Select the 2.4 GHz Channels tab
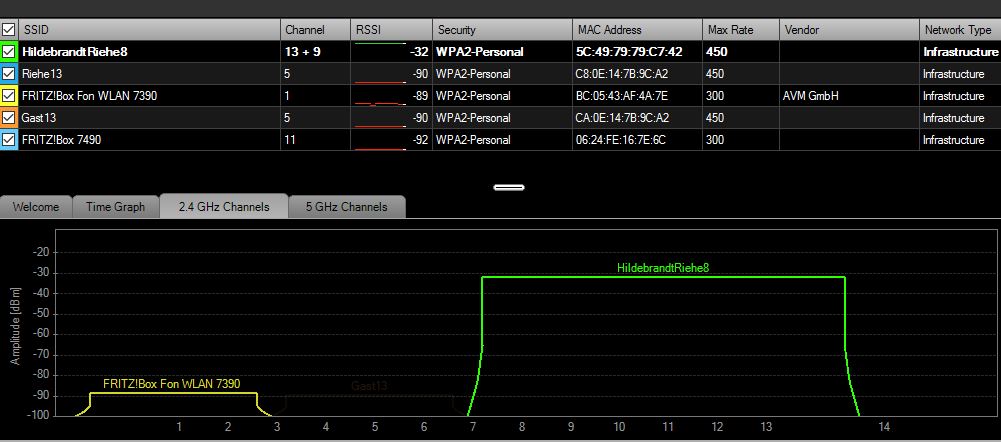Image resolution: width=1001 pixels, height=442 pixels. pos(224,206)
